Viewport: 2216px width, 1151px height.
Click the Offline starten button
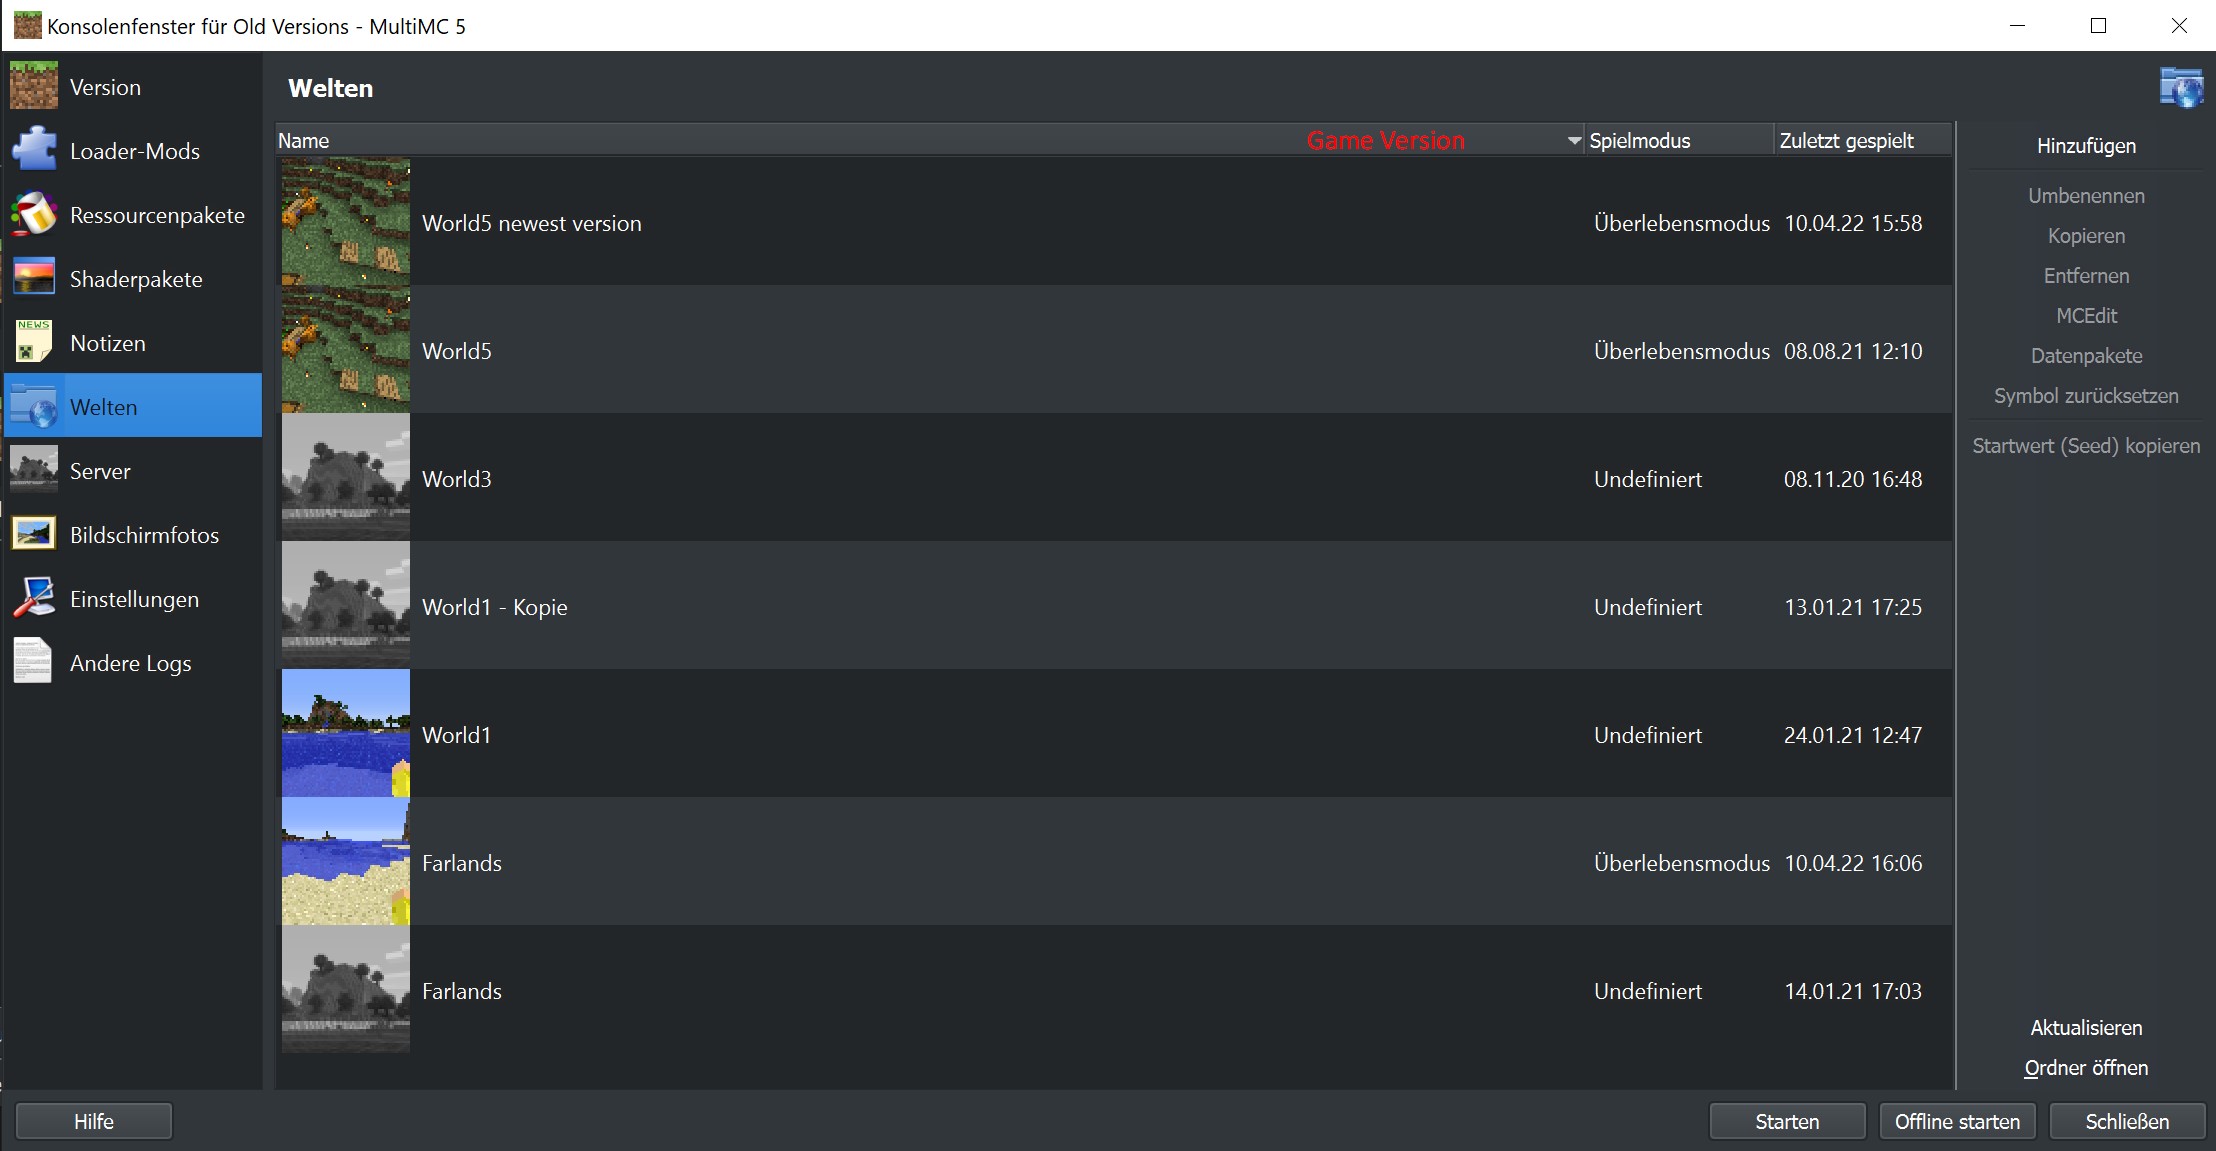click(1955, 1121)
